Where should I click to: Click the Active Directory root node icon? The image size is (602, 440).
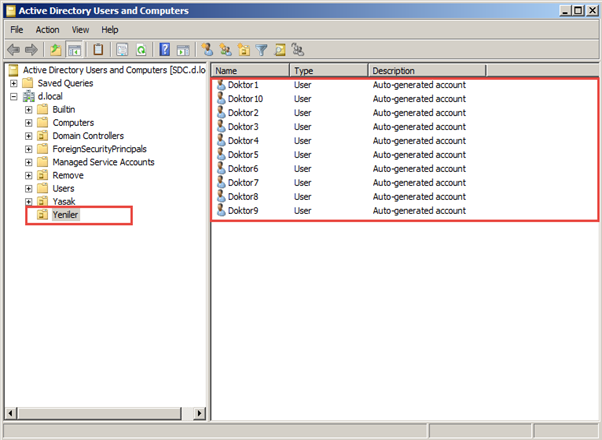pos(13,70)
